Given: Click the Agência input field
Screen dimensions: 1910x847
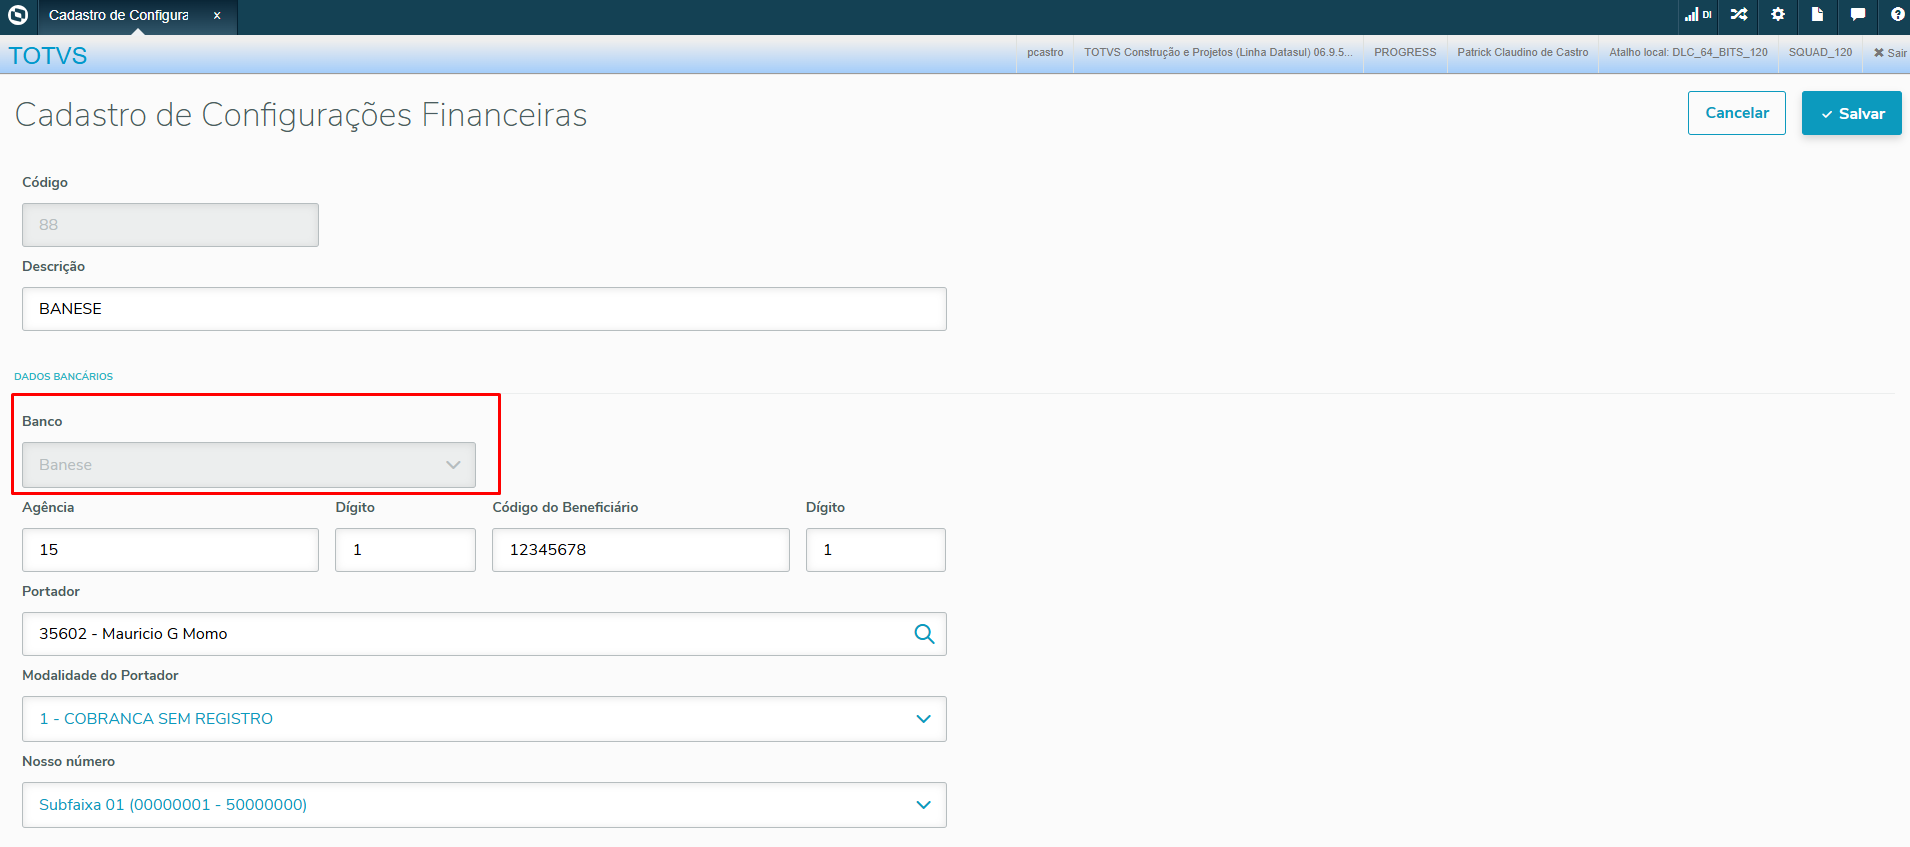Looking at the screenshot, I should (x=170, y=550).
